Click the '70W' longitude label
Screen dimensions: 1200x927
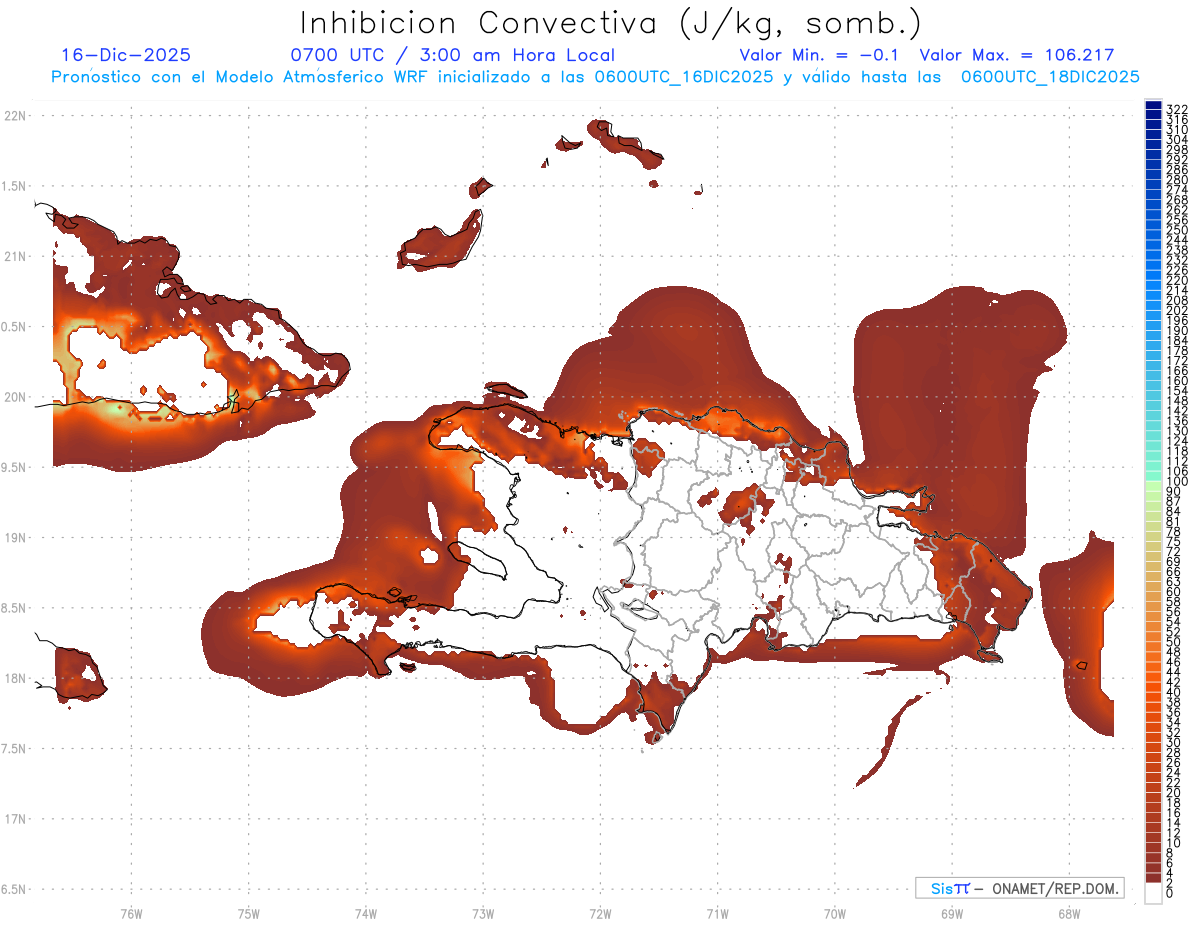click(834, 913)
